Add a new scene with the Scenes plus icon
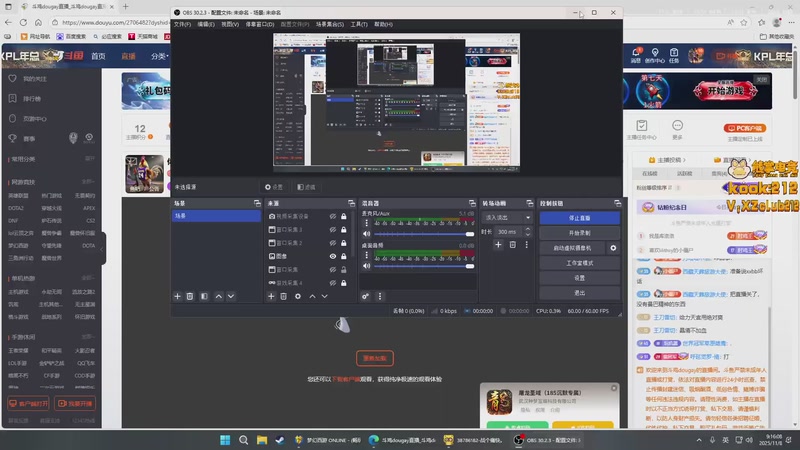 [x=178, y=296]
